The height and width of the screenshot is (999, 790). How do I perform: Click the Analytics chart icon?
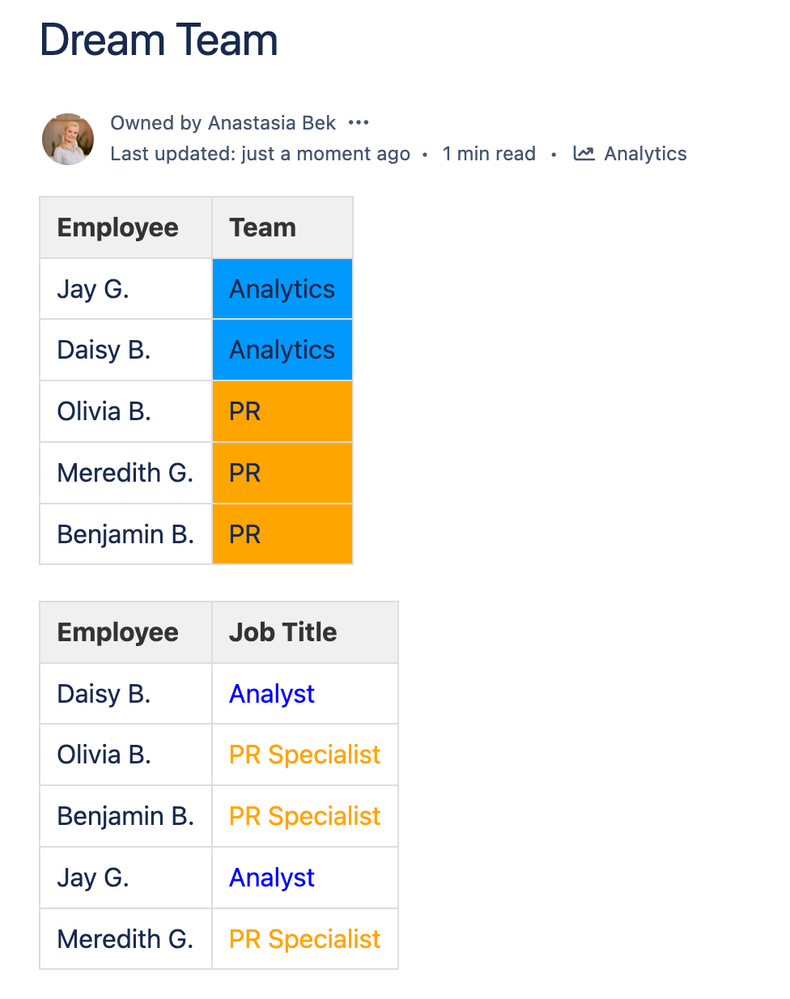[584, 154]
